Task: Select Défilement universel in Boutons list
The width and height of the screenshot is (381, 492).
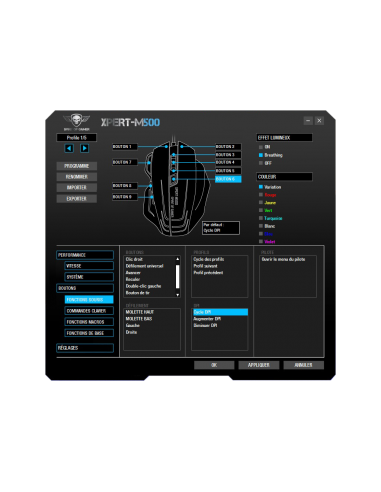Action: pos(144,266)
